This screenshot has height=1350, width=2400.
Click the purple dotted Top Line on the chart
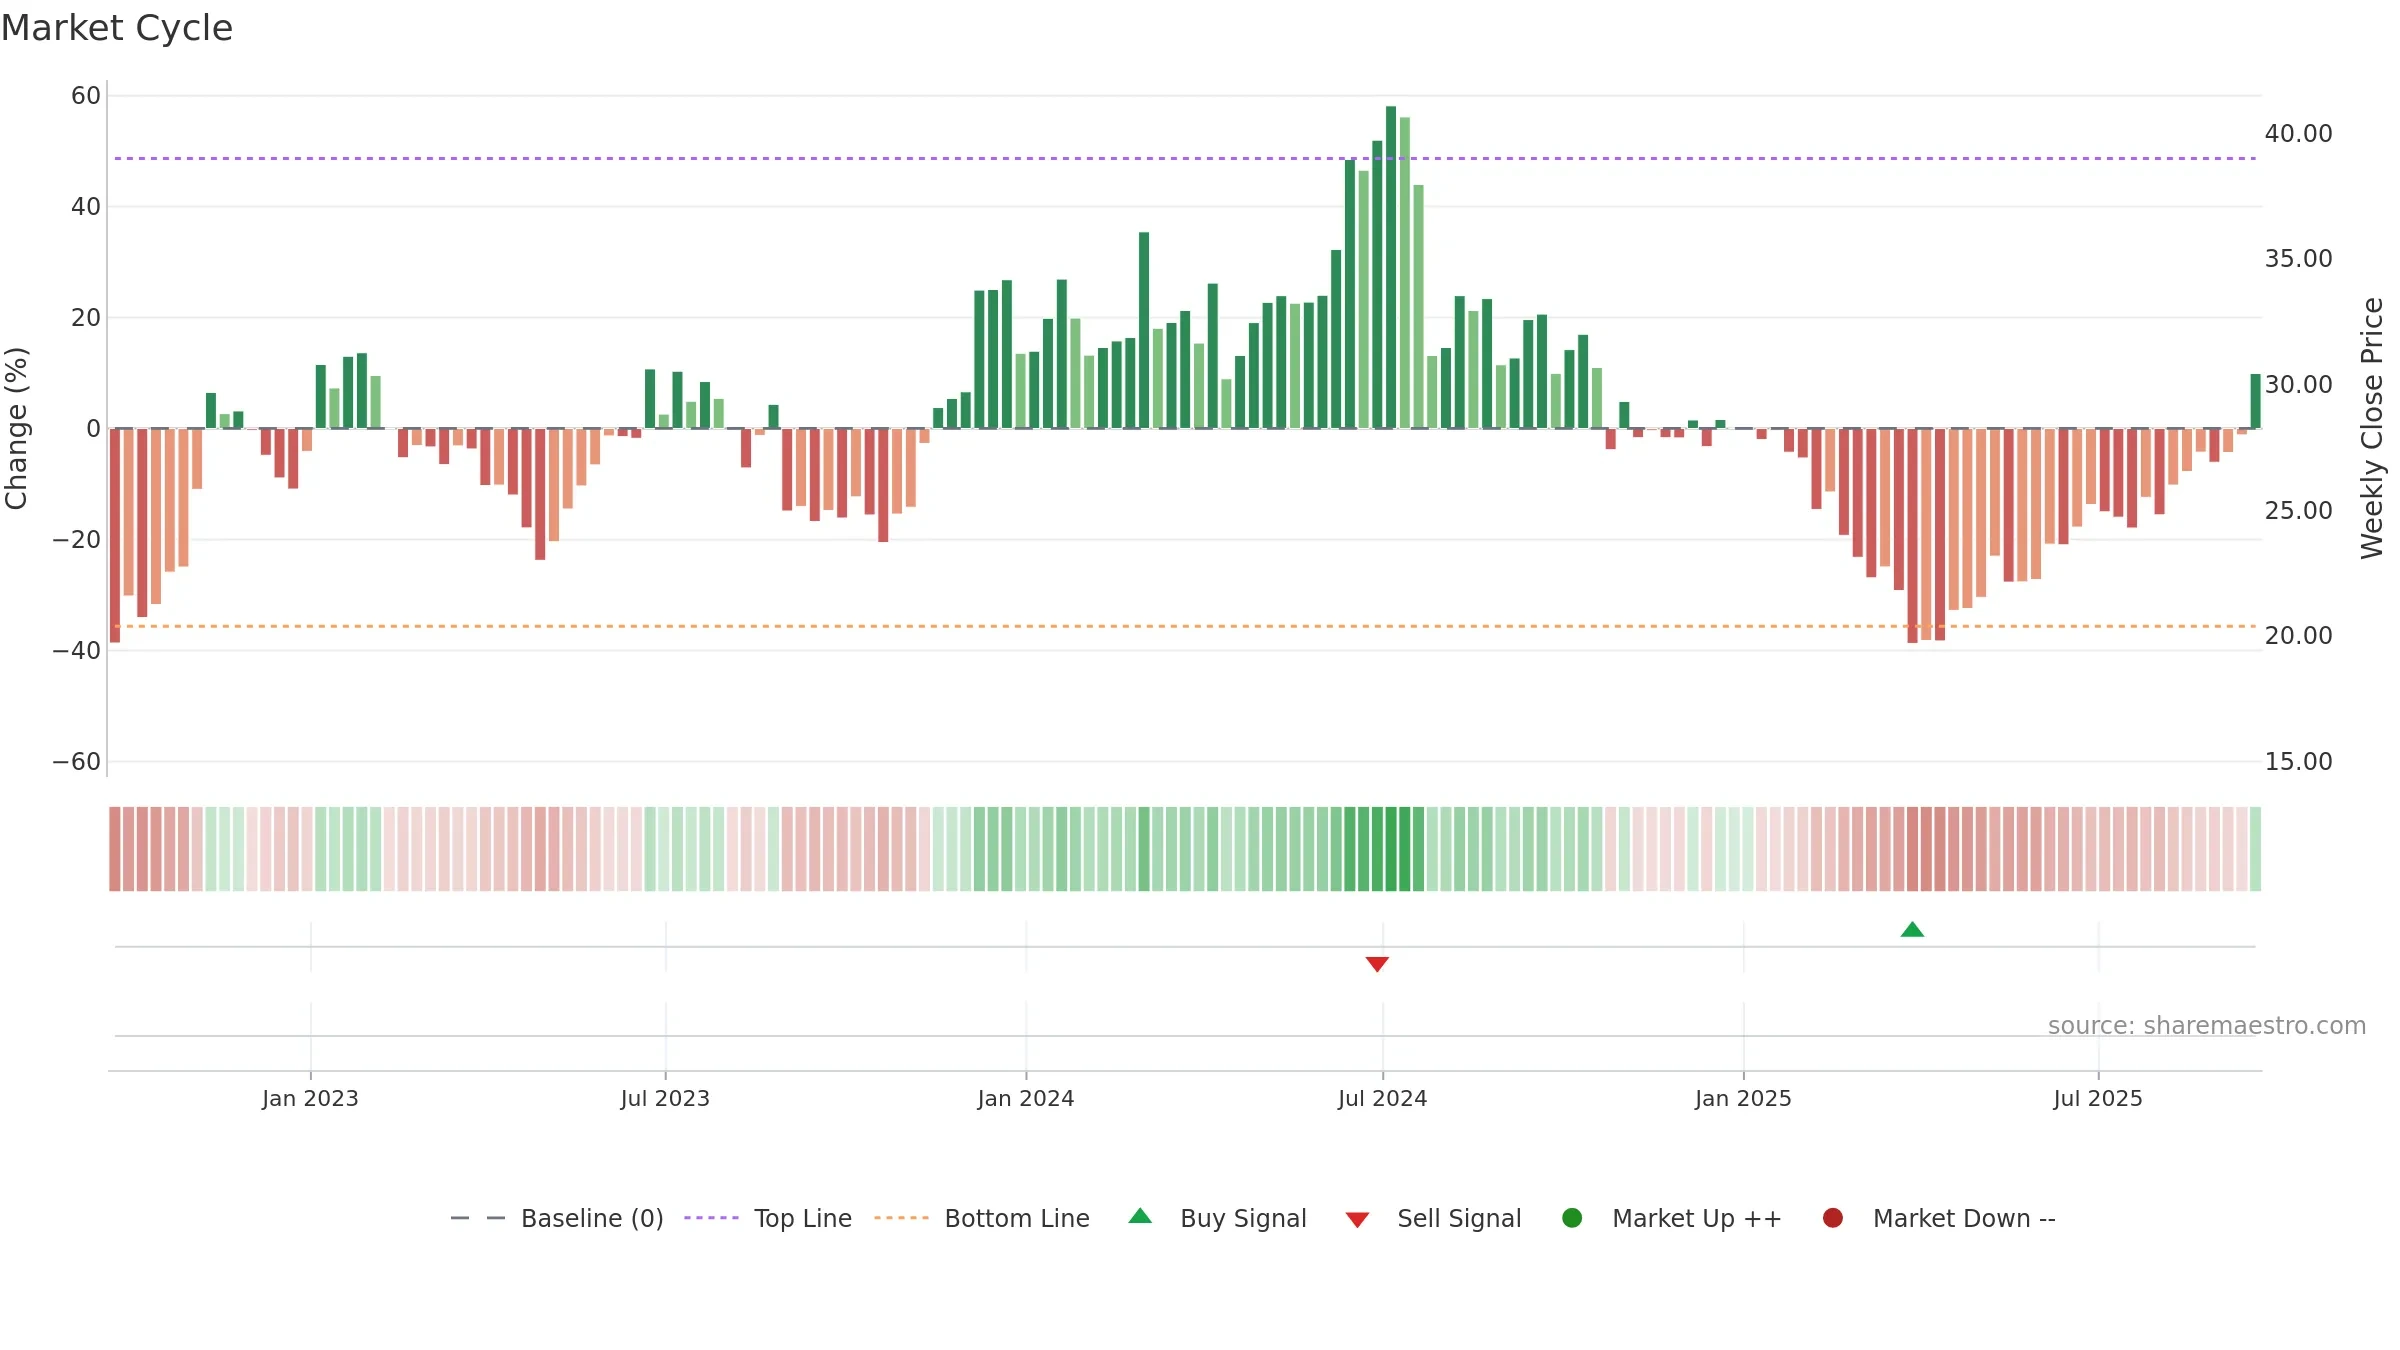tap(1185, 158)
